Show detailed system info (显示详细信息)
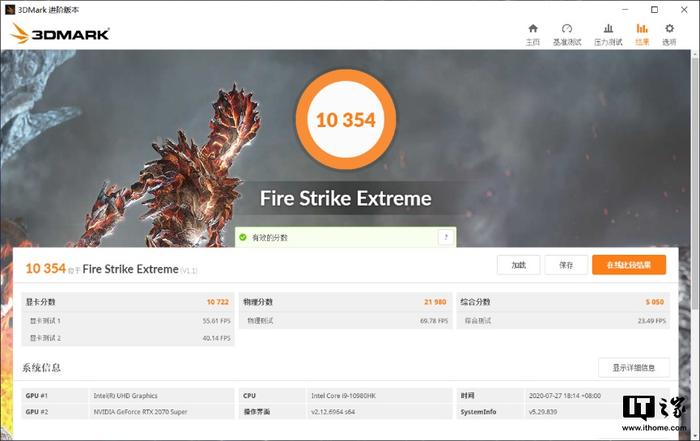Viewport: 700px width, 441px height. click(x=634, y=368)
